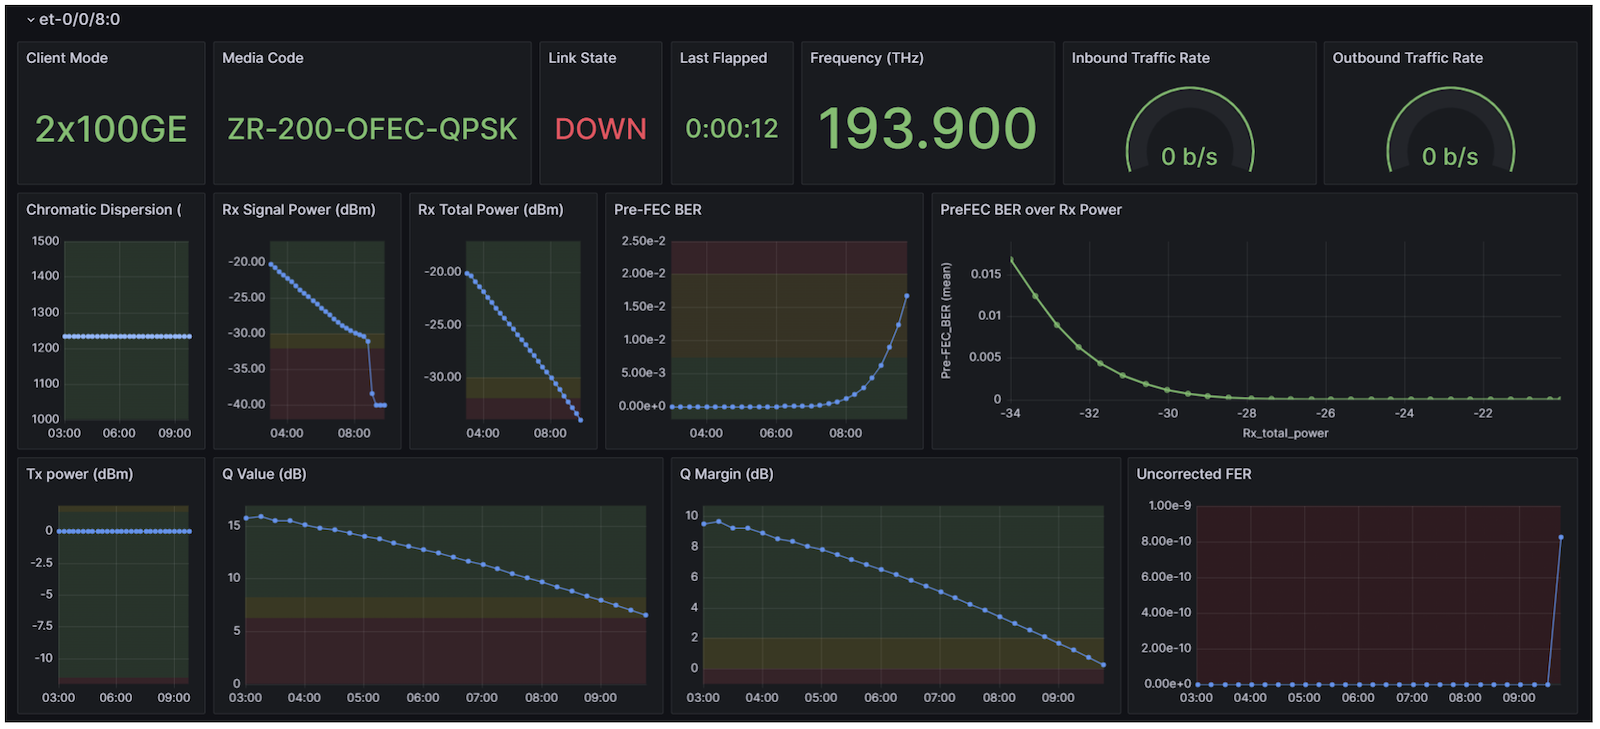Open the Last Flapped panel title
1600x729 pixels.
tap(723, 58)
